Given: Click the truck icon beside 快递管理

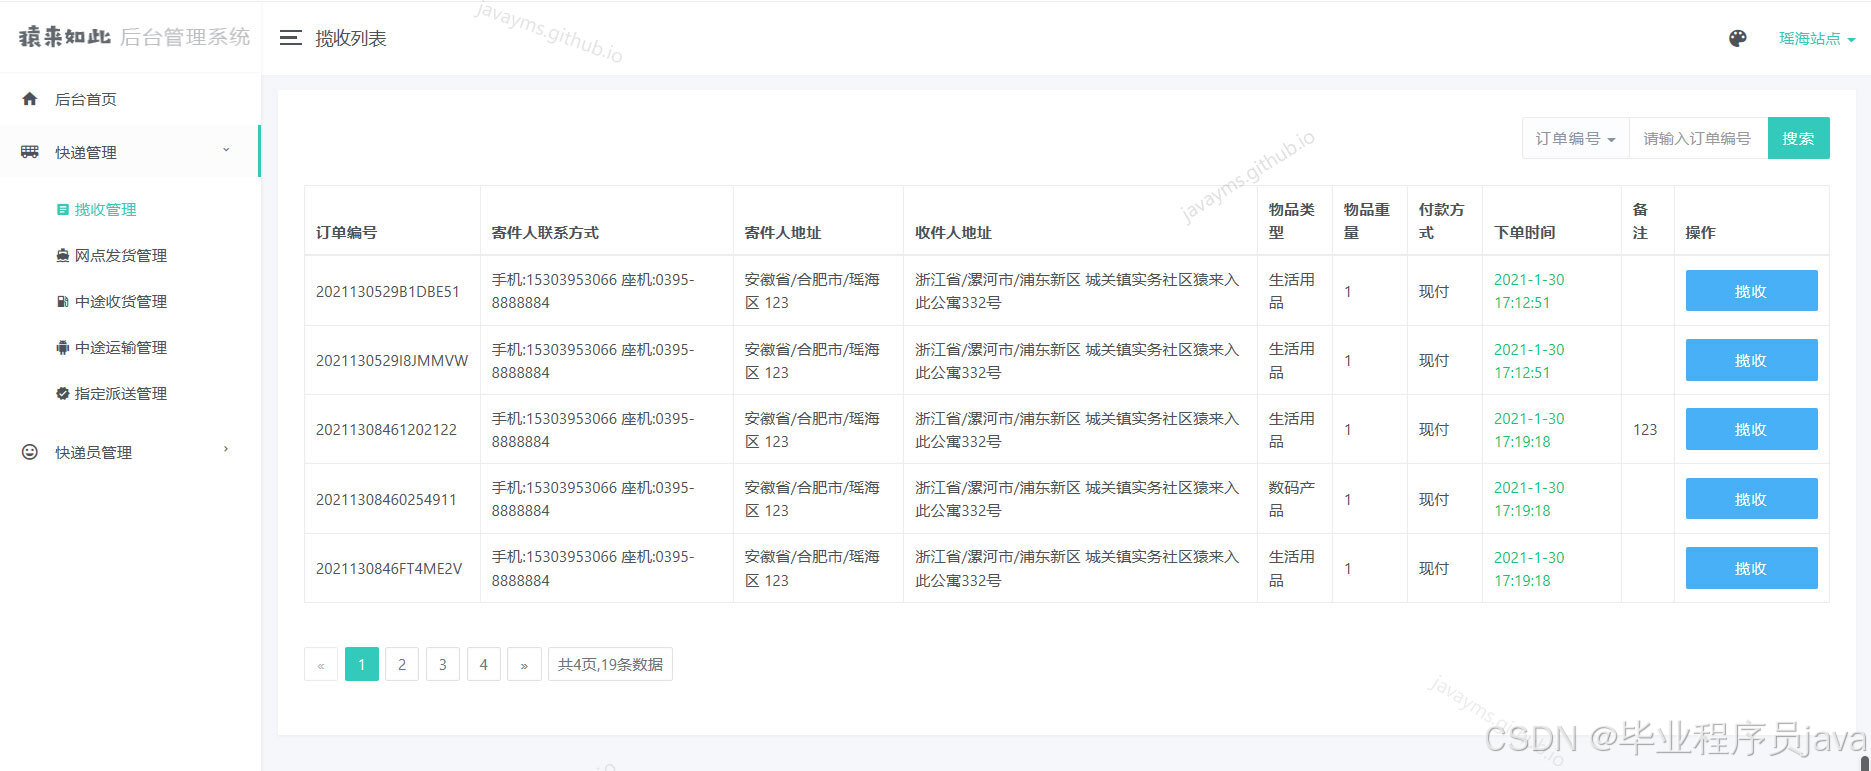Looking at the screenshot, I should click(30, 152).
